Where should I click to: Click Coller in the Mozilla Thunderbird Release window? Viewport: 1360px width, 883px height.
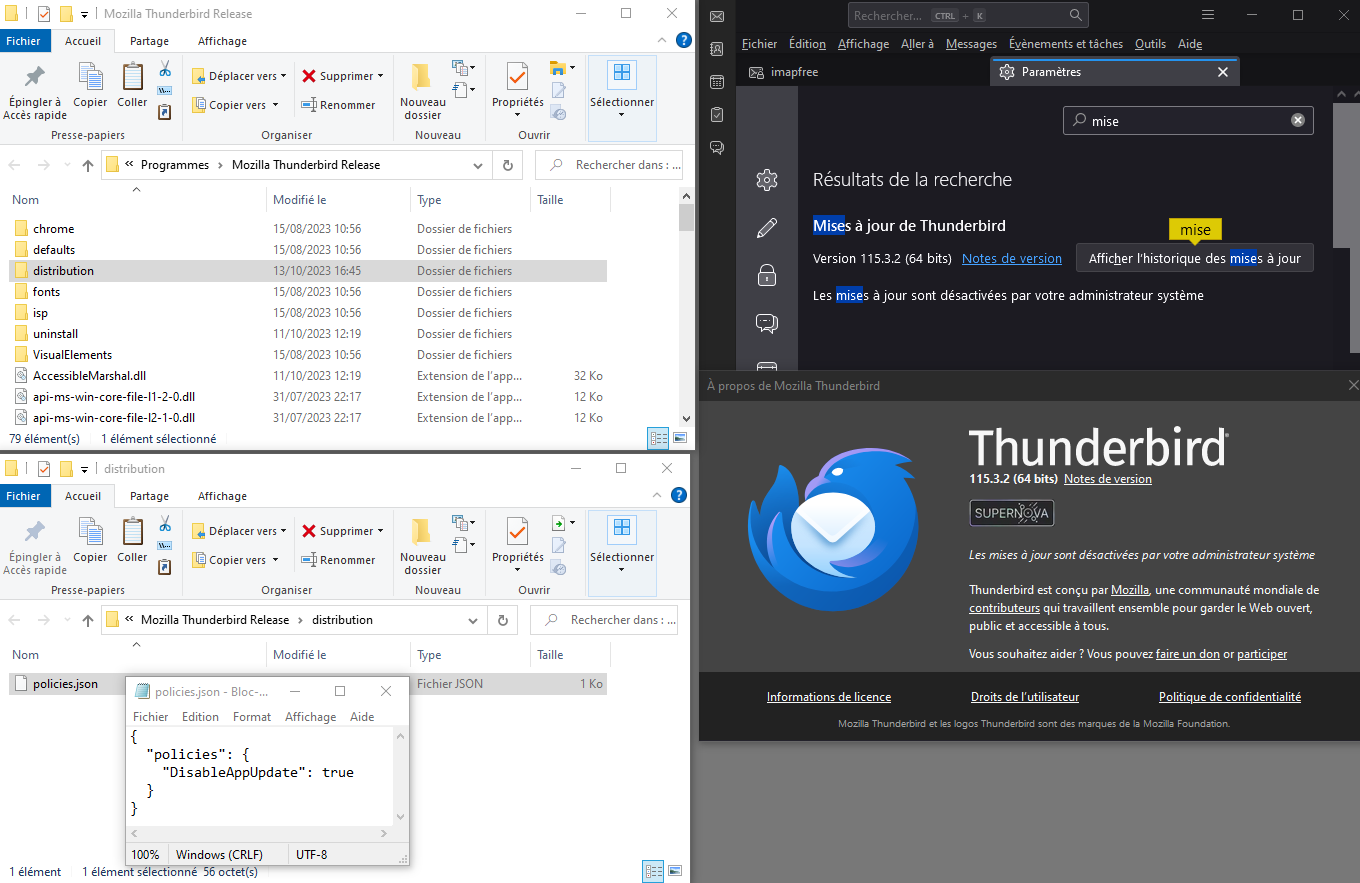tap(132, 85)
